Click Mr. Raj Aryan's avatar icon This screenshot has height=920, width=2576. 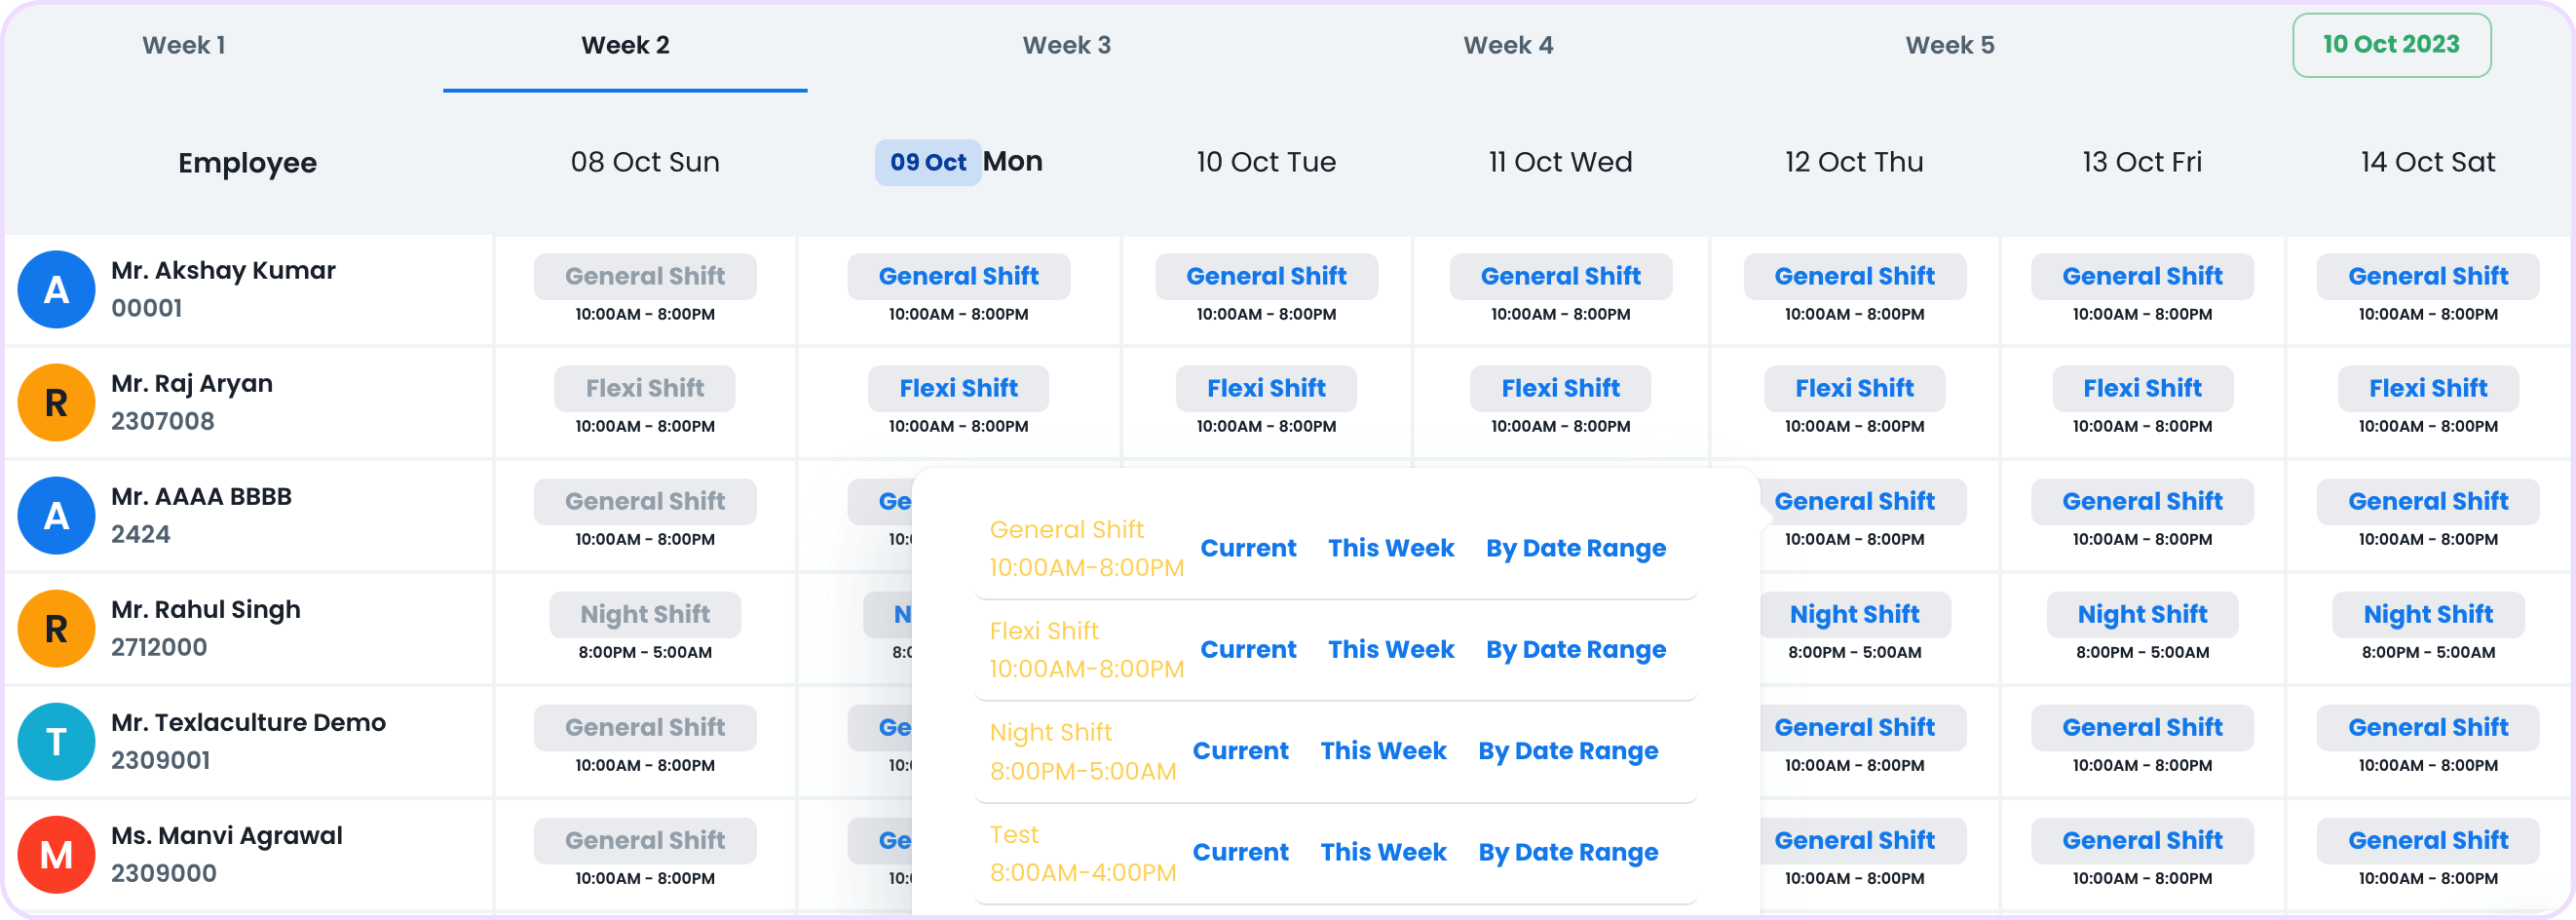pos(56,402)
